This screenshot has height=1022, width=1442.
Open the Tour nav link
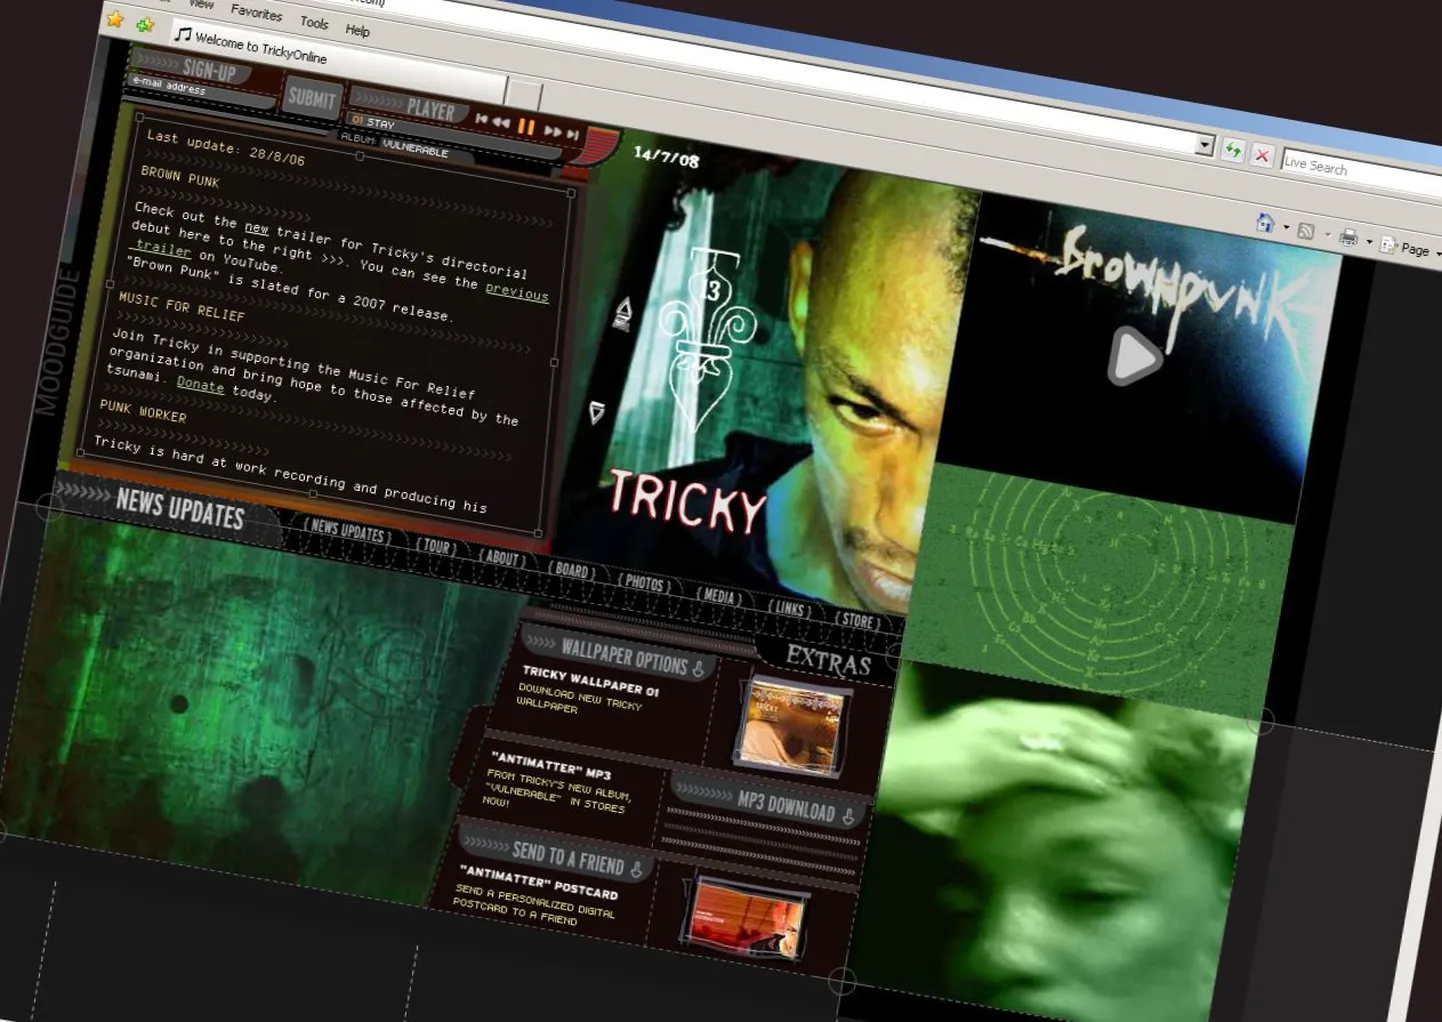[x=435, y=546]
